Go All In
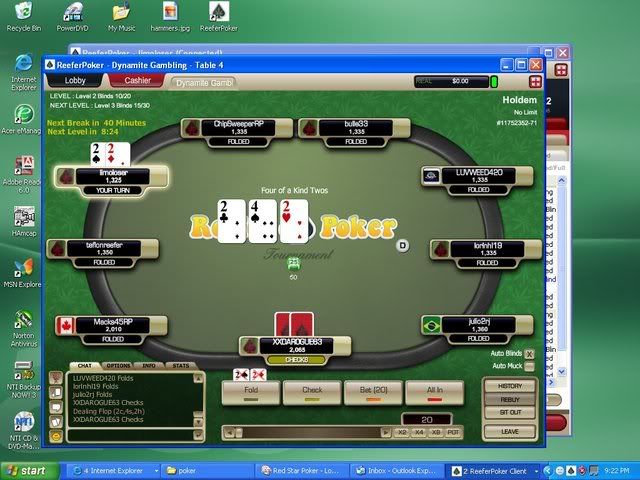Viewport: 640px width, 480px height. tap(435, 393)
